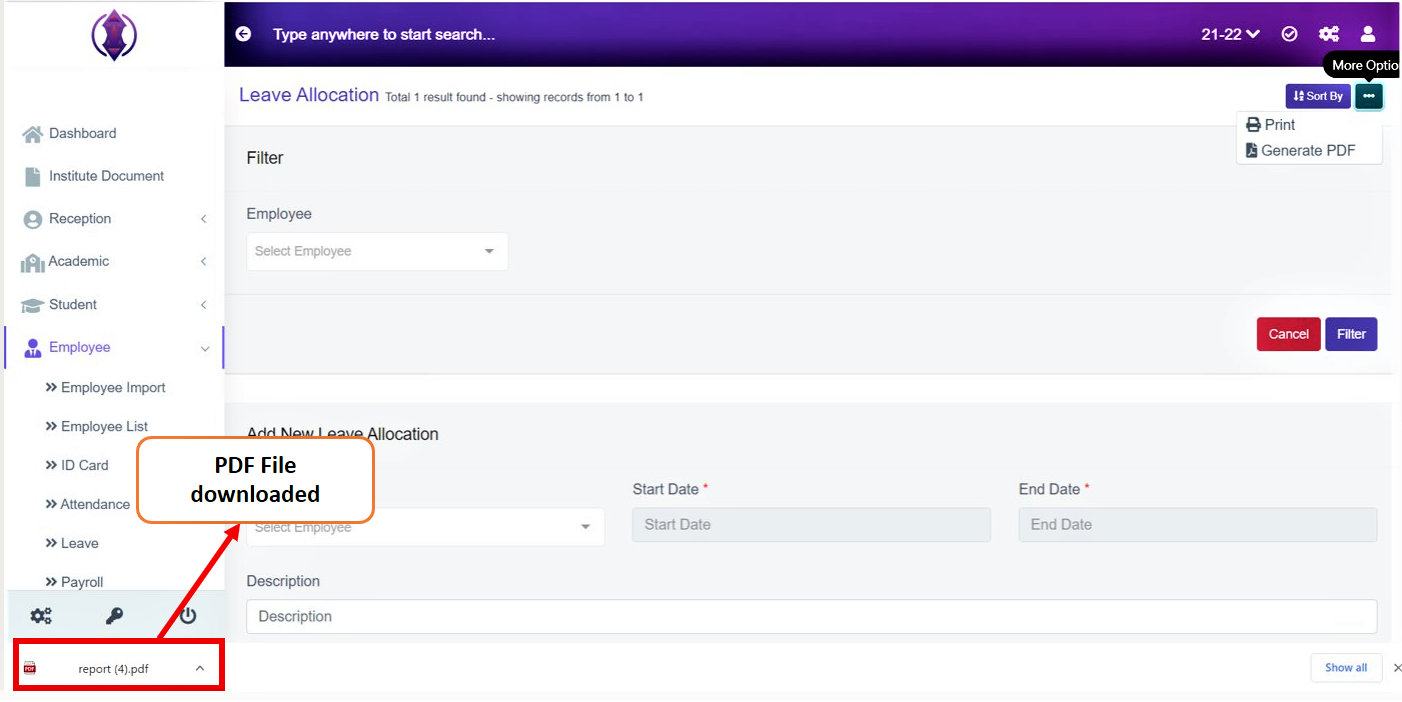Screen dimensions: 1402x702
Task: Click the key icon in the sidebar footer
Action: [115, 616]
